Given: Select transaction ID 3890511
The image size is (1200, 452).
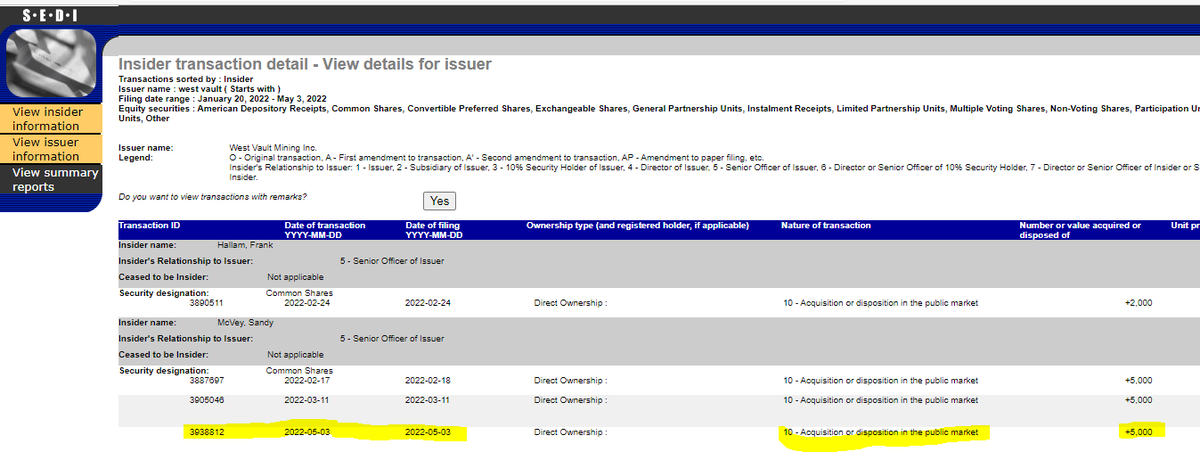Looking at the screenshot, I should pos(205,302).
